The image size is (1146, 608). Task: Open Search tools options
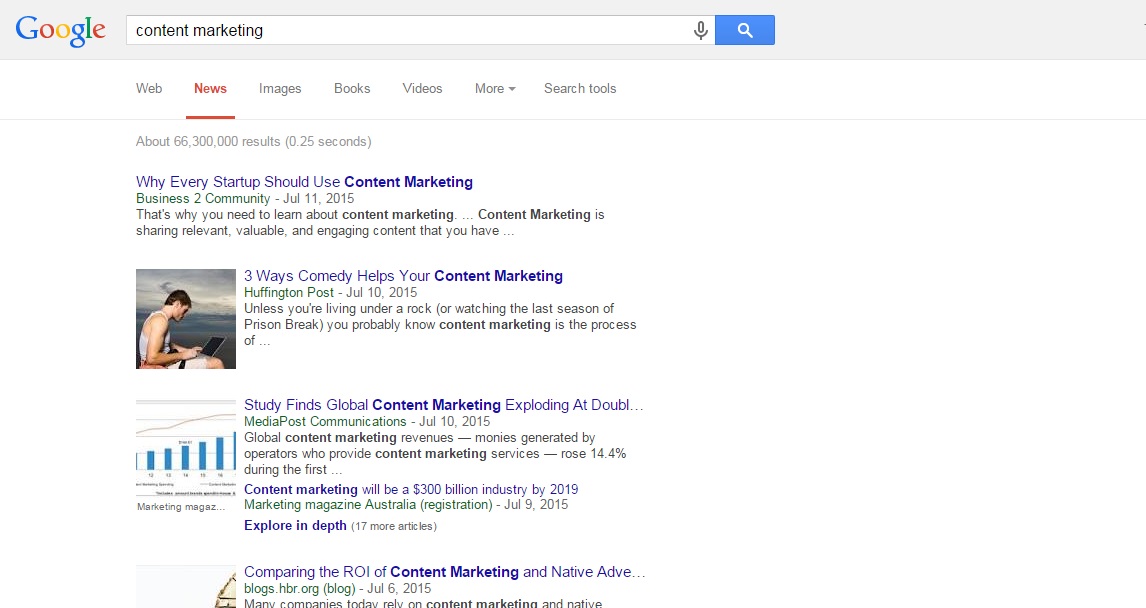tap(580, 88)
